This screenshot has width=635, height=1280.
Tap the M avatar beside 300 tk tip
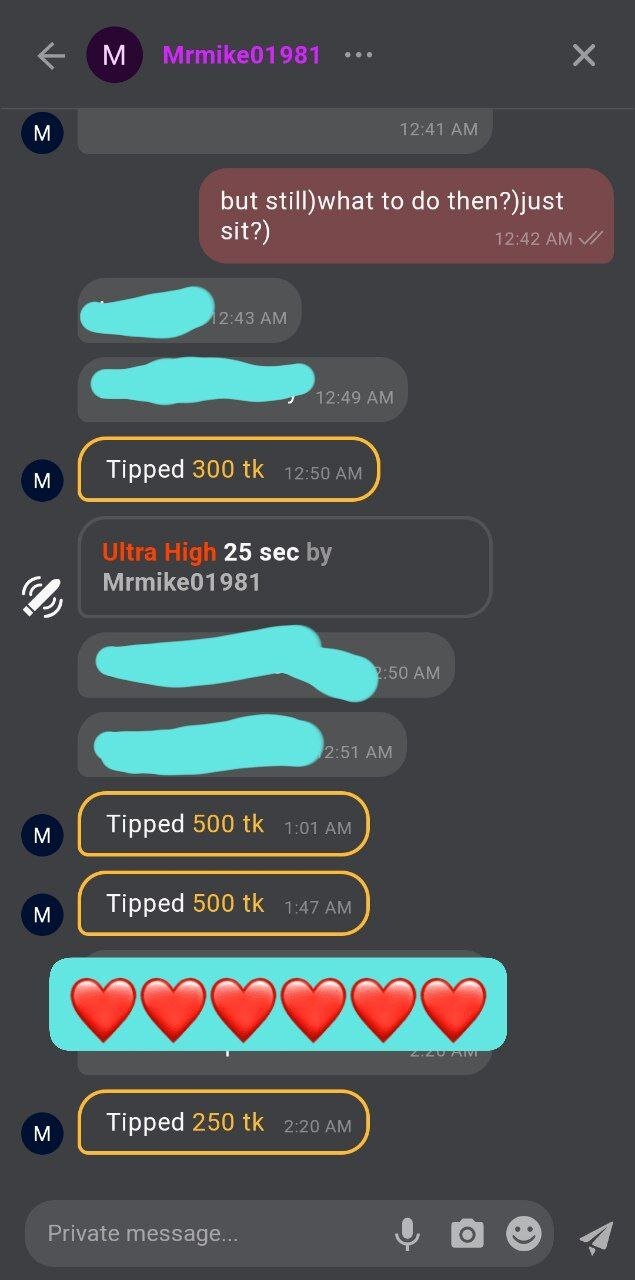pos(42,480)
